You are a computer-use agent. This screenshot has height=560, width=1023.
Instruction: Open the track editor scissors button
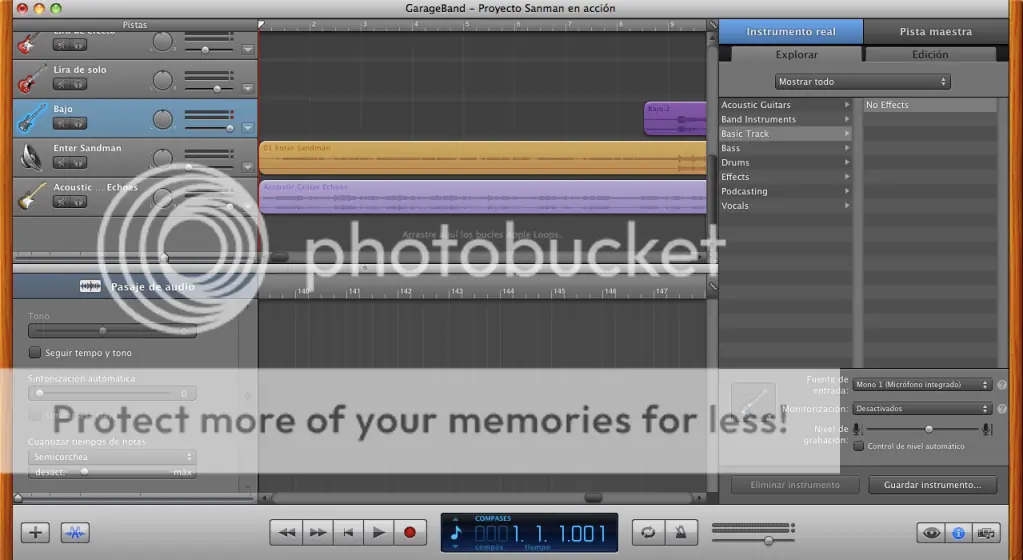point(75,533)
